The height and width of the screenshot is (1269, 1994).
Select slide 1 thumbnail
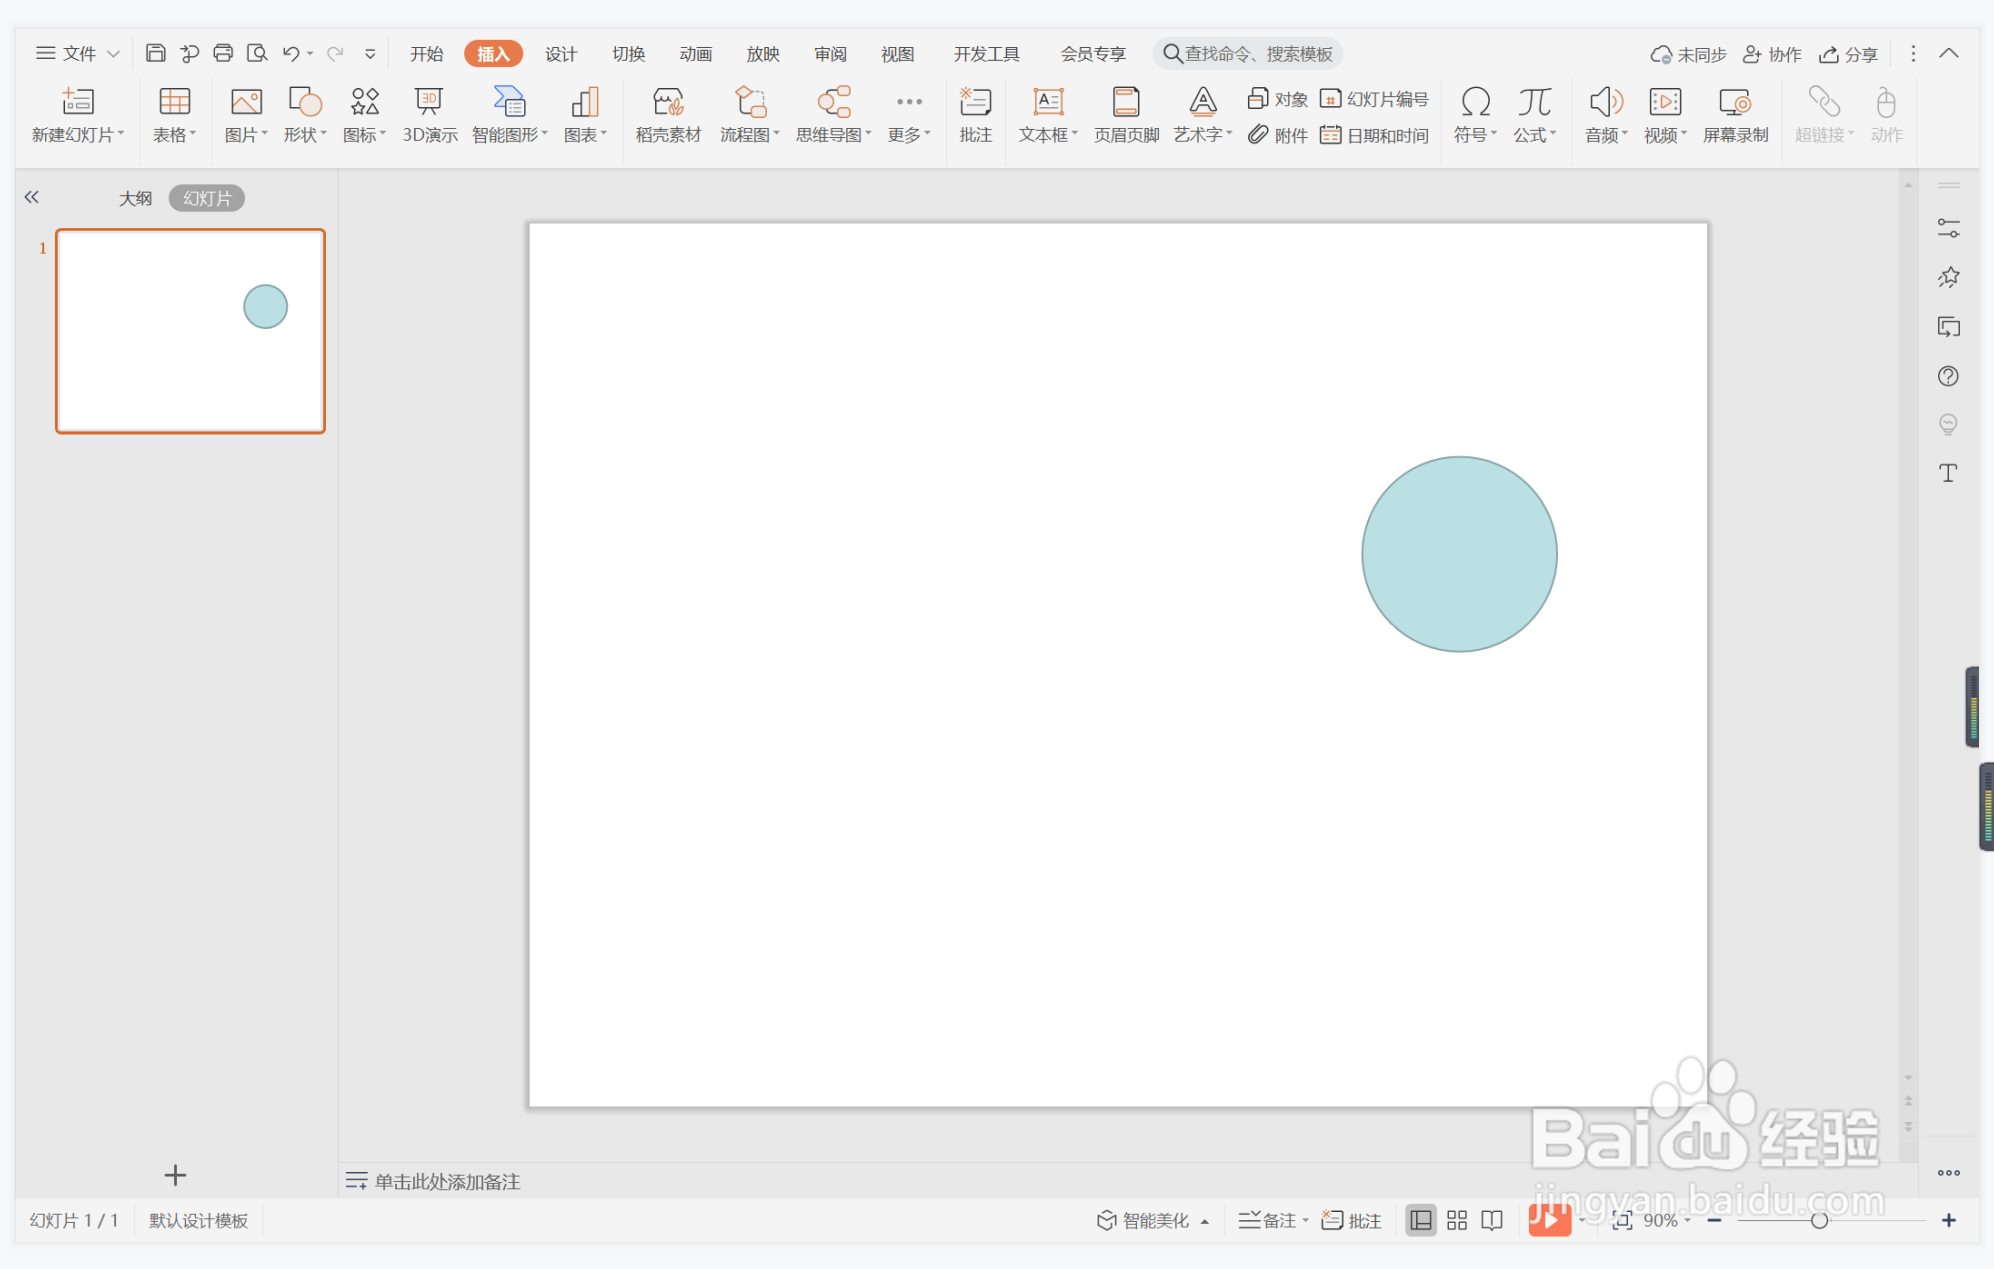tap(190, 331)
